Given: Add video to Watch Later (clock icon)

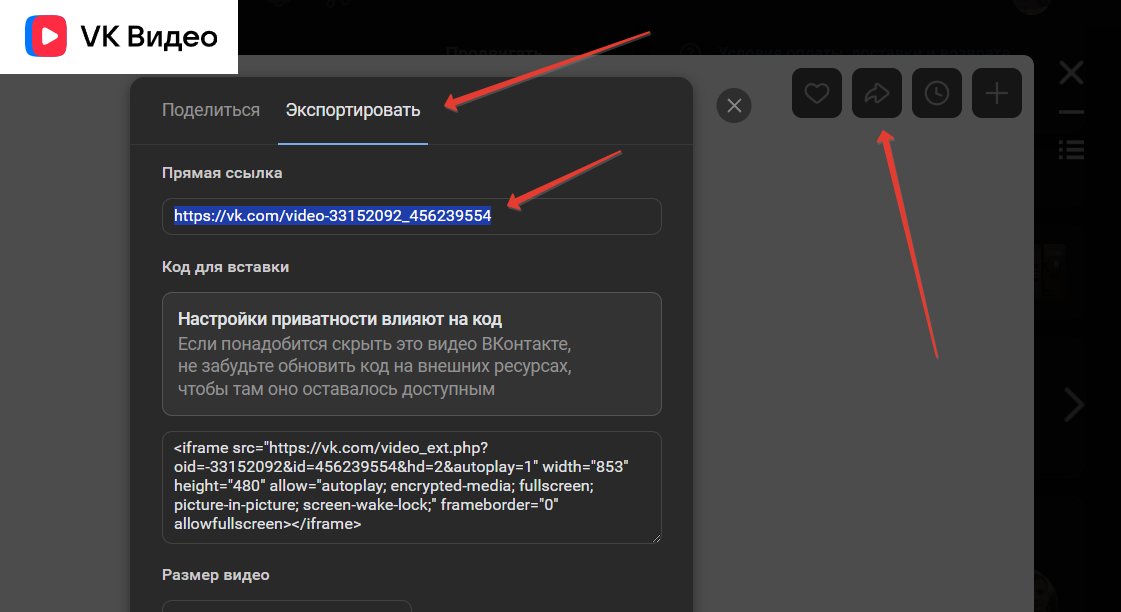Looking at the screenshot, I should click(x=937, y=93).
